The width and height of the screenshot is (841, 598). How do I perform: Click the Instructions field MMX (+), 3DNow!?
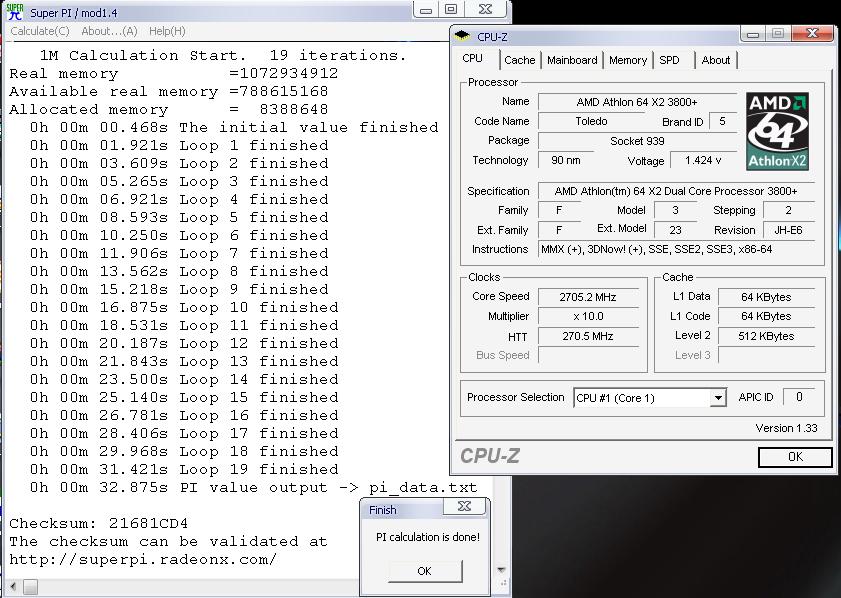click(676, 249)
